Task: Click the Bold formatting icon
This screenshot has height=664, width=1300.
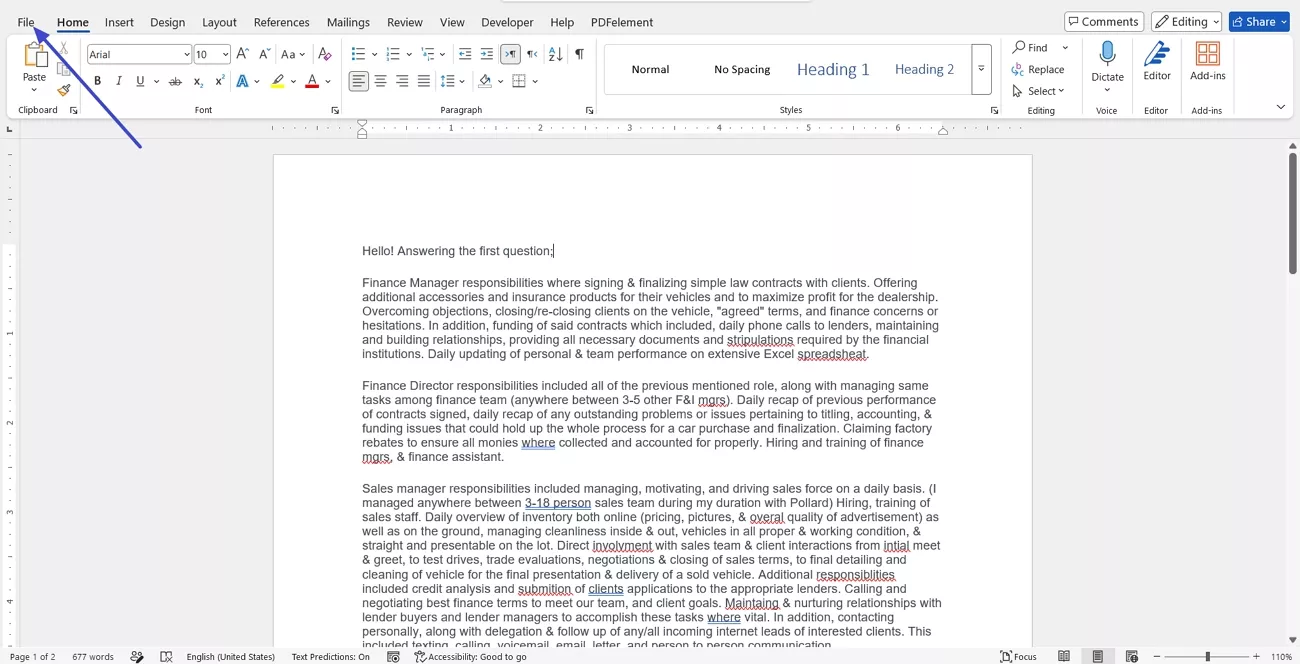Action: [97, 81]
